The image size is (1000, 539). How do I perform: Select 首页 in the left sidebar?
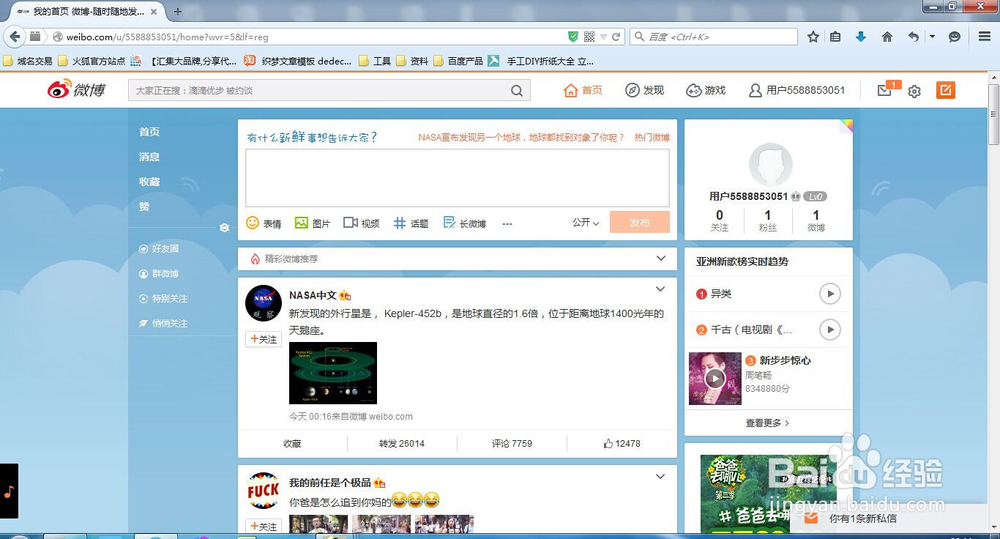point(149,131)
